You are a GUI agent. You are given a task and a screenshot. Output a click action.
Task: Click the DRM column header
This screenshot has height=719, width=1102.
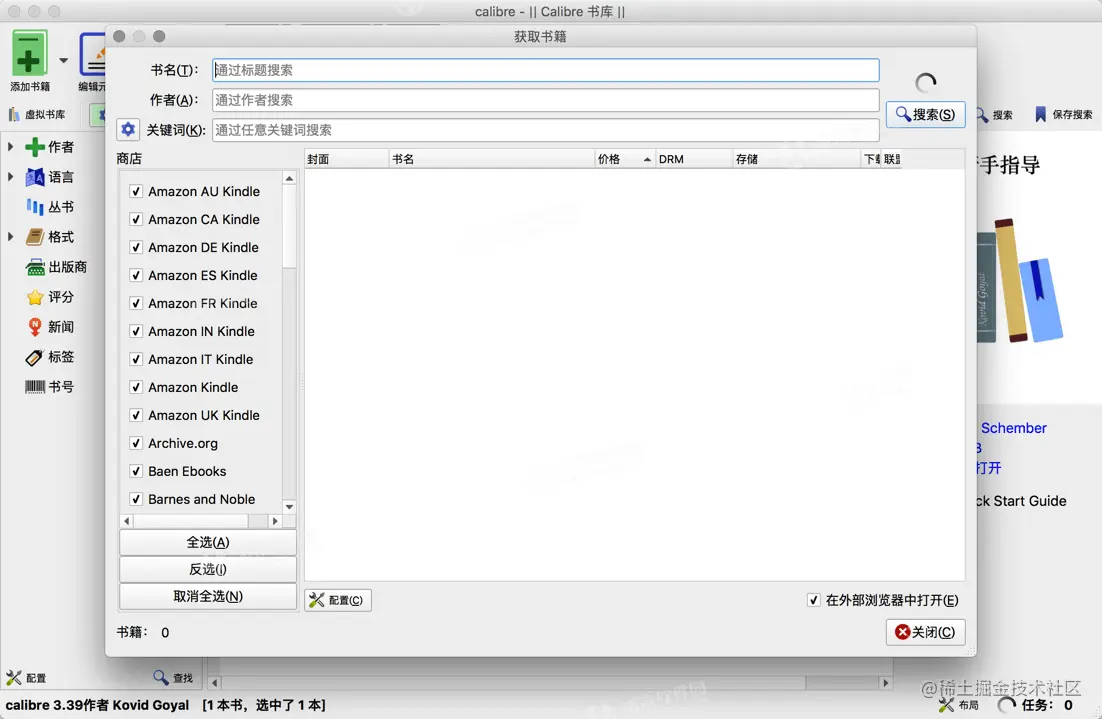[x=694, y=159]
